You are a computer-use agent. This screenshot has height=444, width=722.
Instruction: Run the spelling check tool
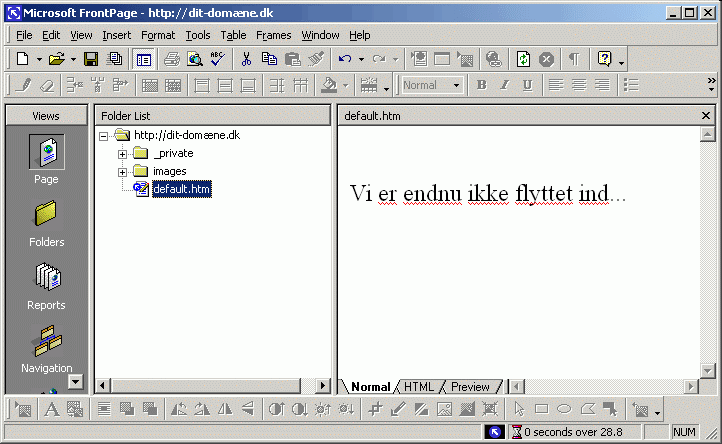217,59
